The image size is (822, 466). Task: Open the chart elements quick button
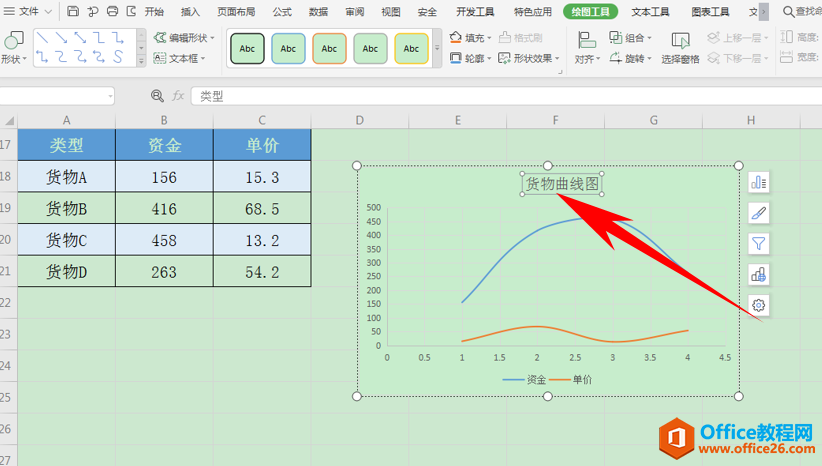(x=759, y=182)
